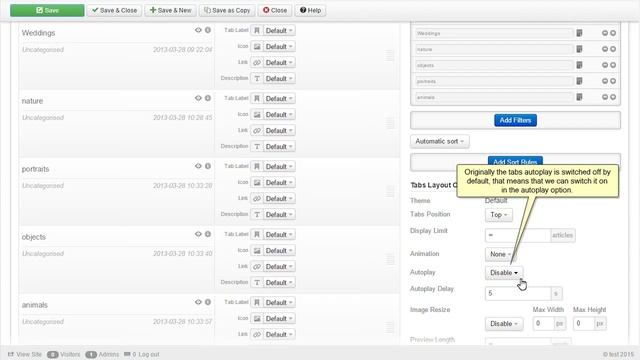Open the Image Resize Disable dropdown

(x=504, y=324)
